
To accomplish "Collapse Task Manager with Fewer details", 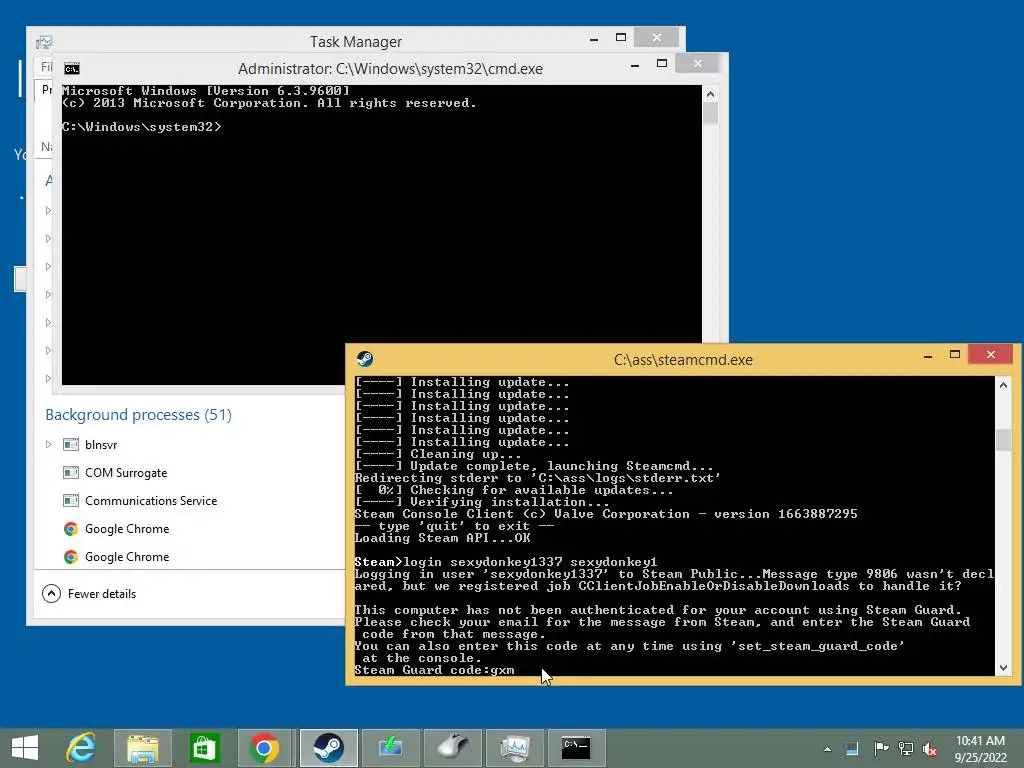I will (x=89, y=594).
